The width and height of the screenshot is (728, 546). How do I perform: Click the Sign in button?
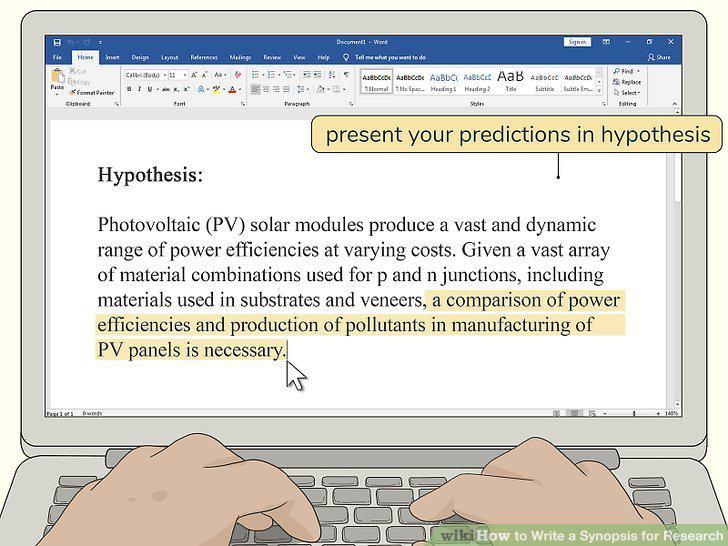(x=577, y=42)
